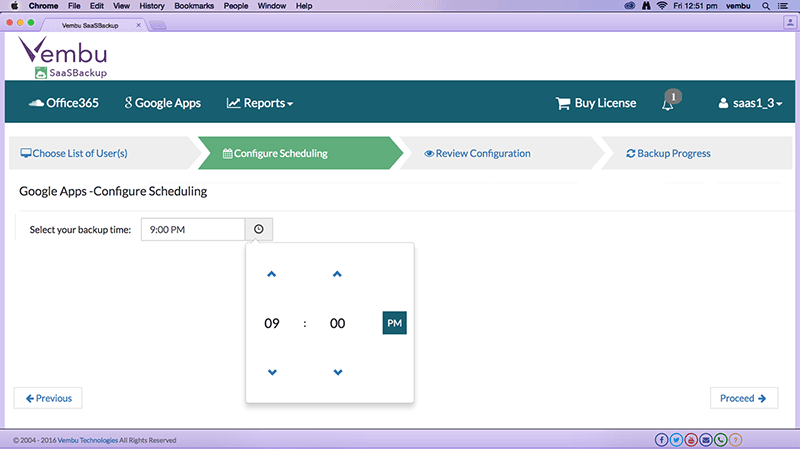This screenshot has height=449, width=800.
Task: Open the Window menu
Action: [271, 6]
